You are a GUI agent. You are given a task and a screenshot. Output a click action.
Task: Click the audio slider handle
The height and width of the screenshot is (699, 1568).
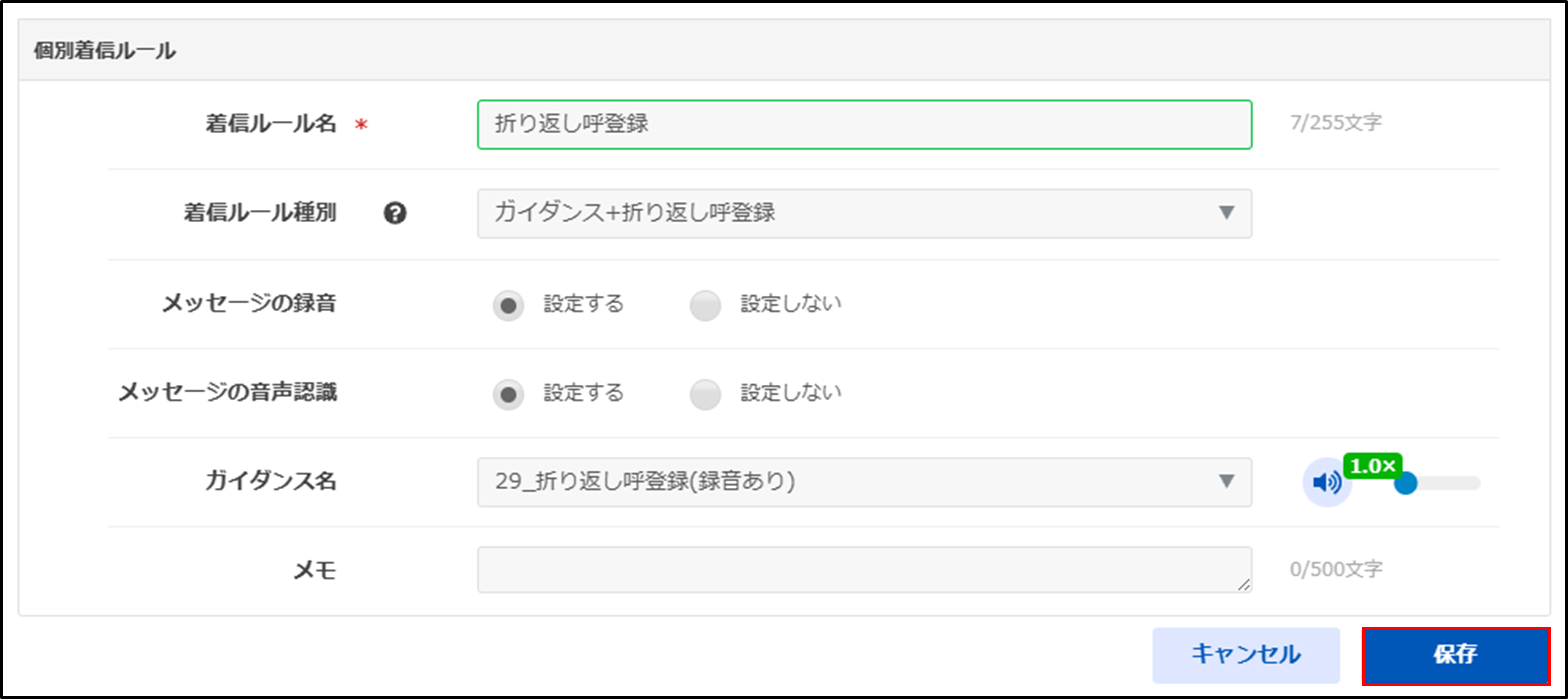tap(1406, 484)
